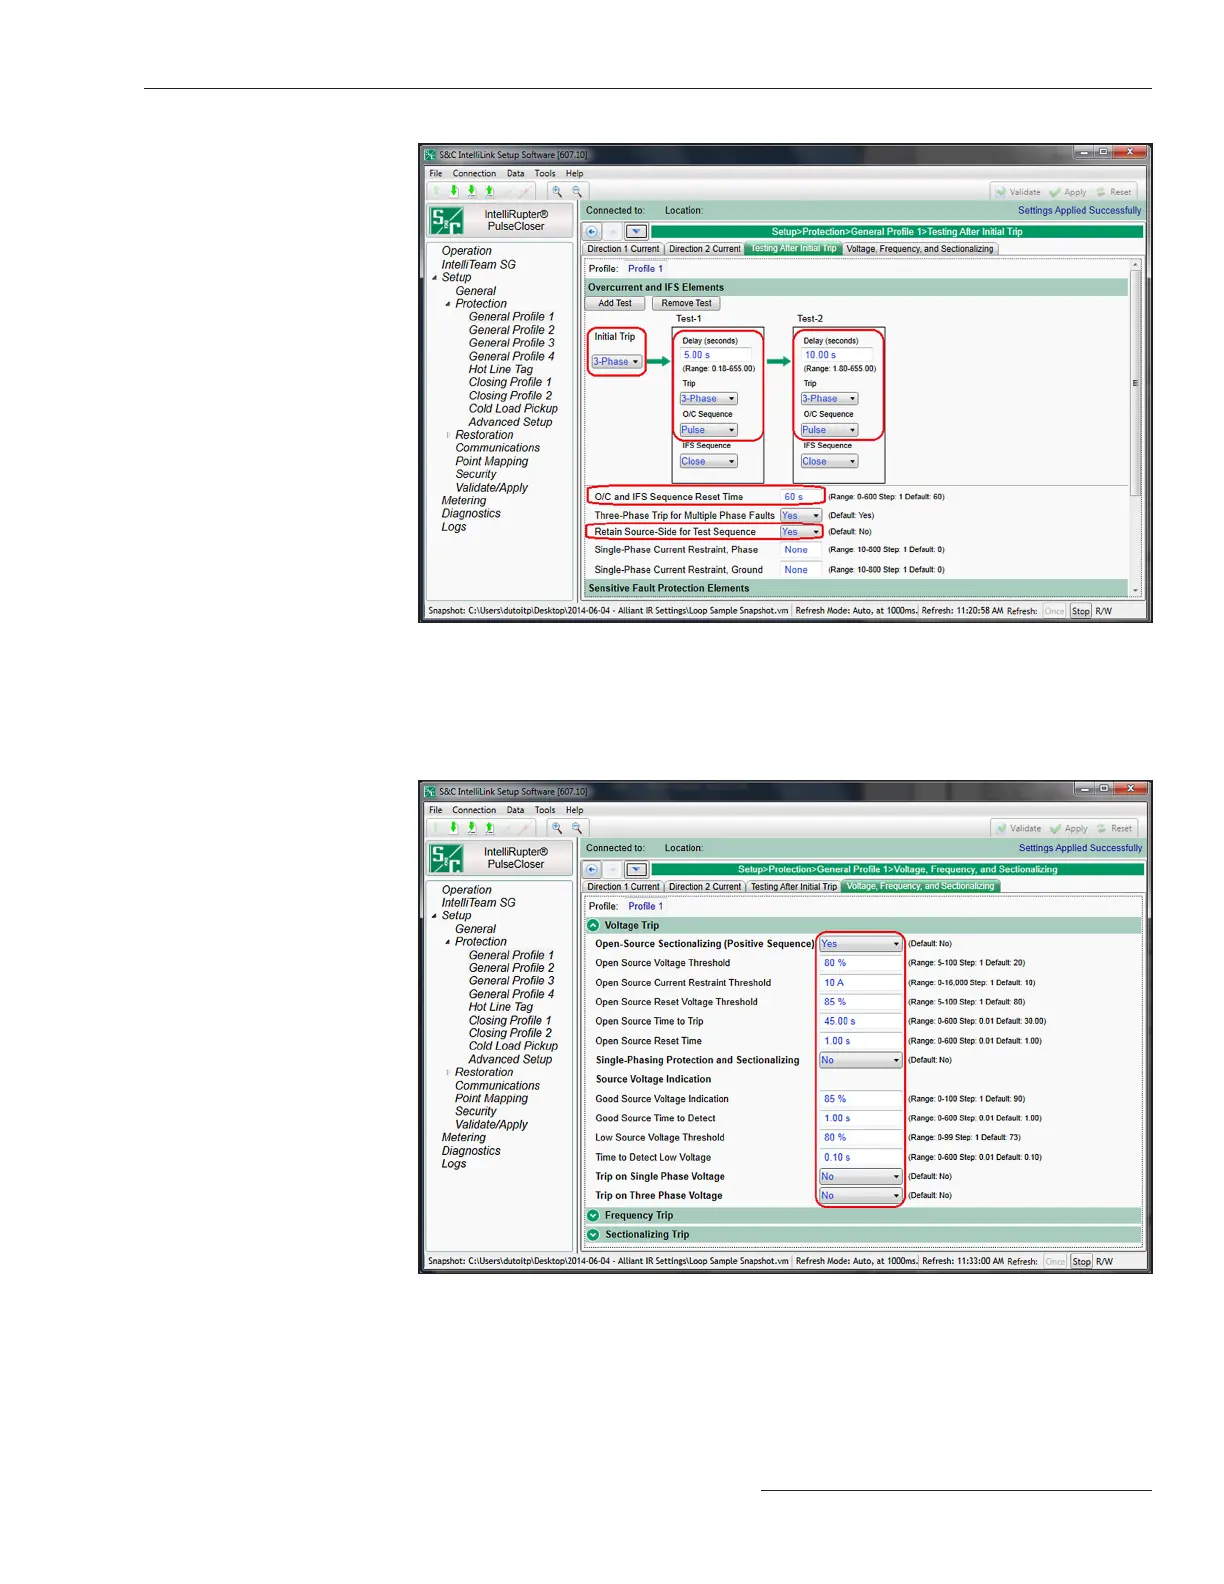Click Test-2 Delay field showing 10.00 s
This screenshot has width=1224, height=1584.
[x=837, y=355]
